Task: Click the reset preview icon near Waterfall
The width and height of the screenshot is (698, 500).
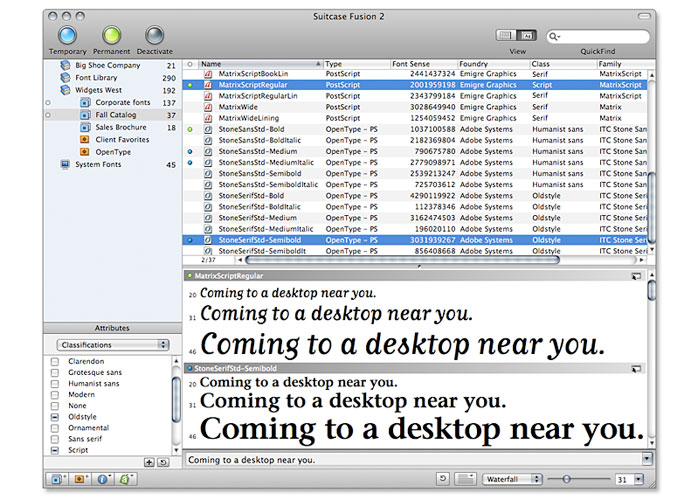Action: click(x=443, y=479)
